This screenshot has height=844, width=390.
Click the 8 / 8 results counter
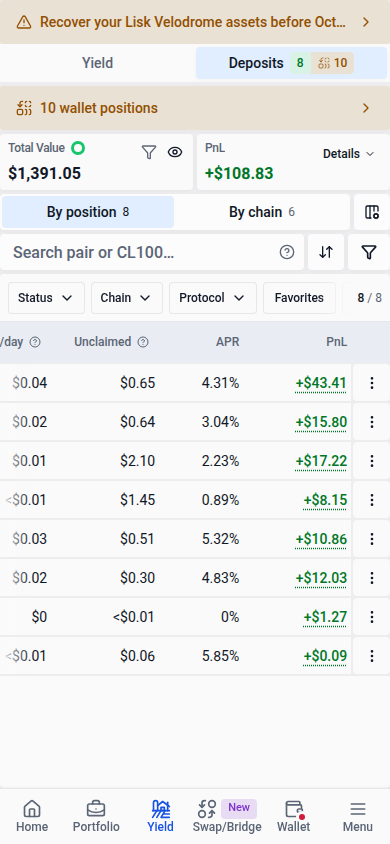(x=370, y=298)
